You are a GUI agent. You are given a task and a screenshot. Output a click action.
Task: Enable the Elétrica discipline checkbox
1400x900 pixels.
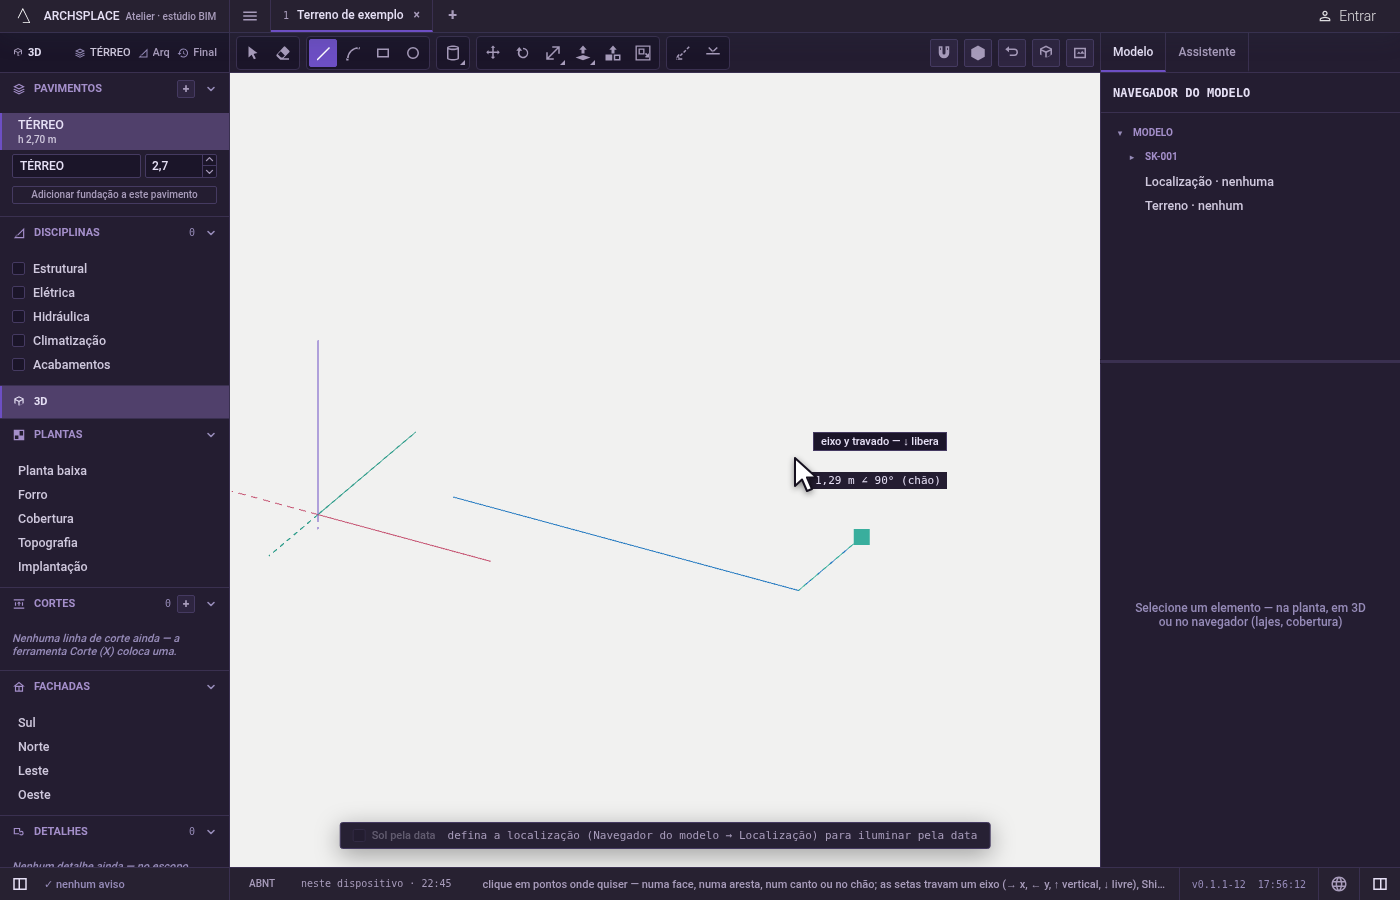click(x=18, y=292)
